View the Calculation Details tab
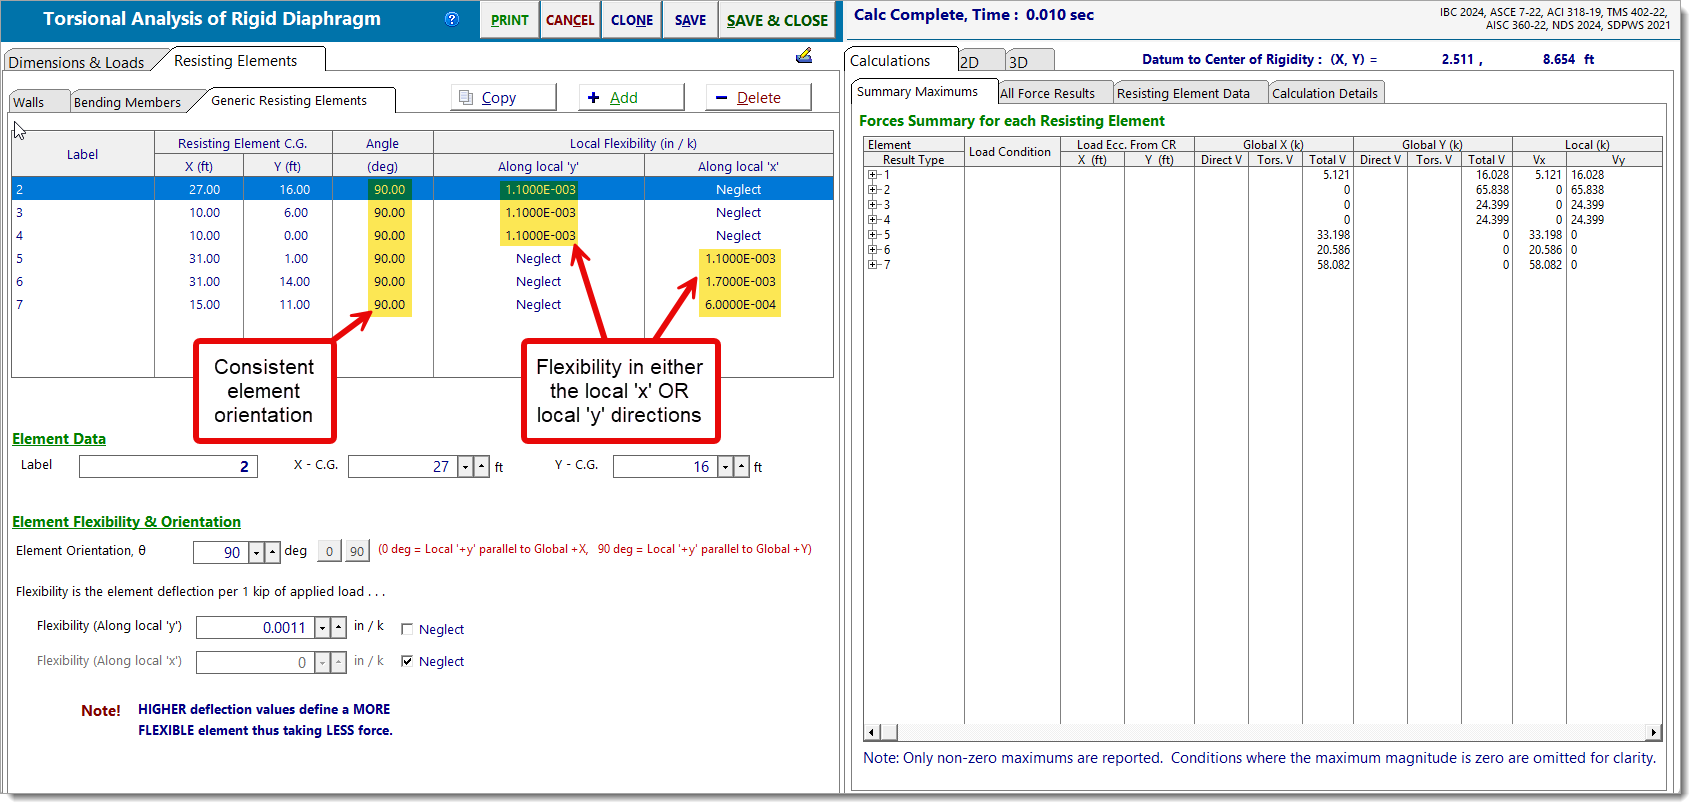This screenshot has width=1696, height=809. pos(1325,93)
